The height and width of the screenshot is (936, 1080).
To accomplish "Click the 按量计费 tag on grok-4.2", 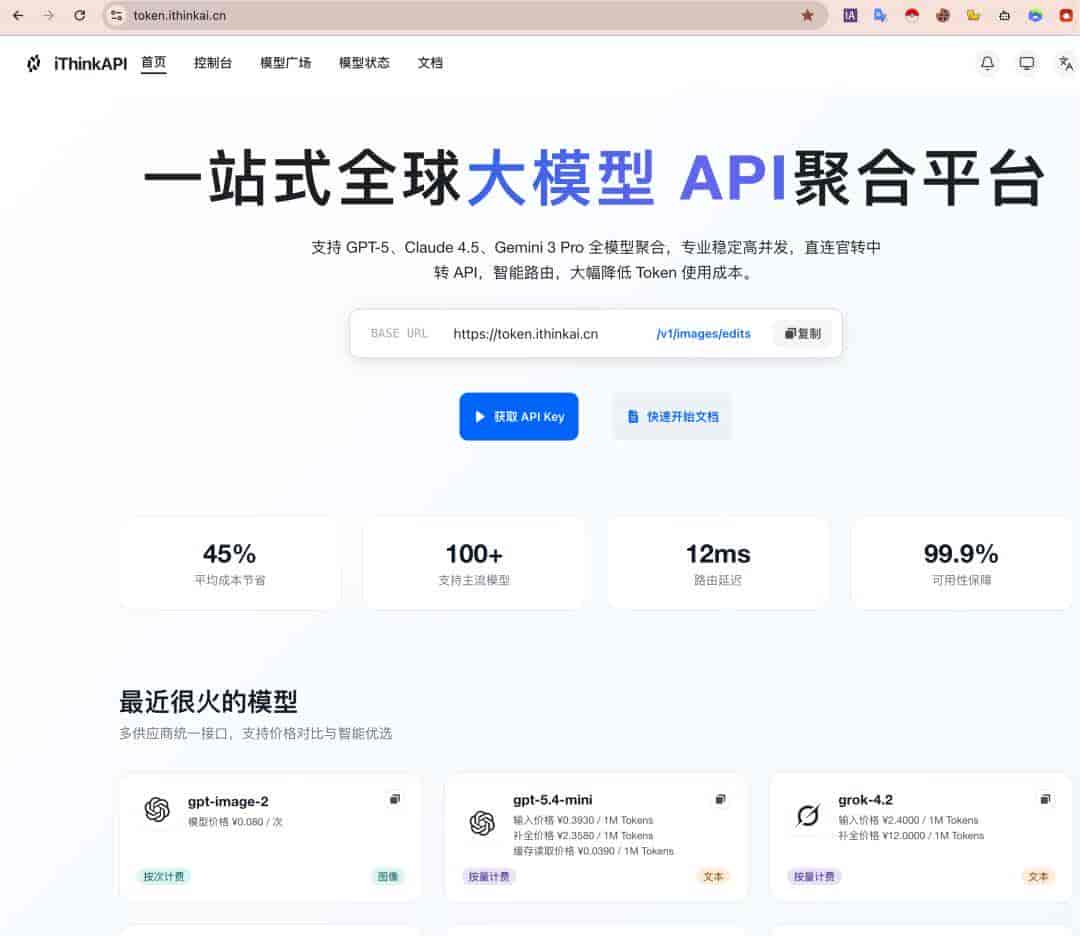I will point(813,877).
